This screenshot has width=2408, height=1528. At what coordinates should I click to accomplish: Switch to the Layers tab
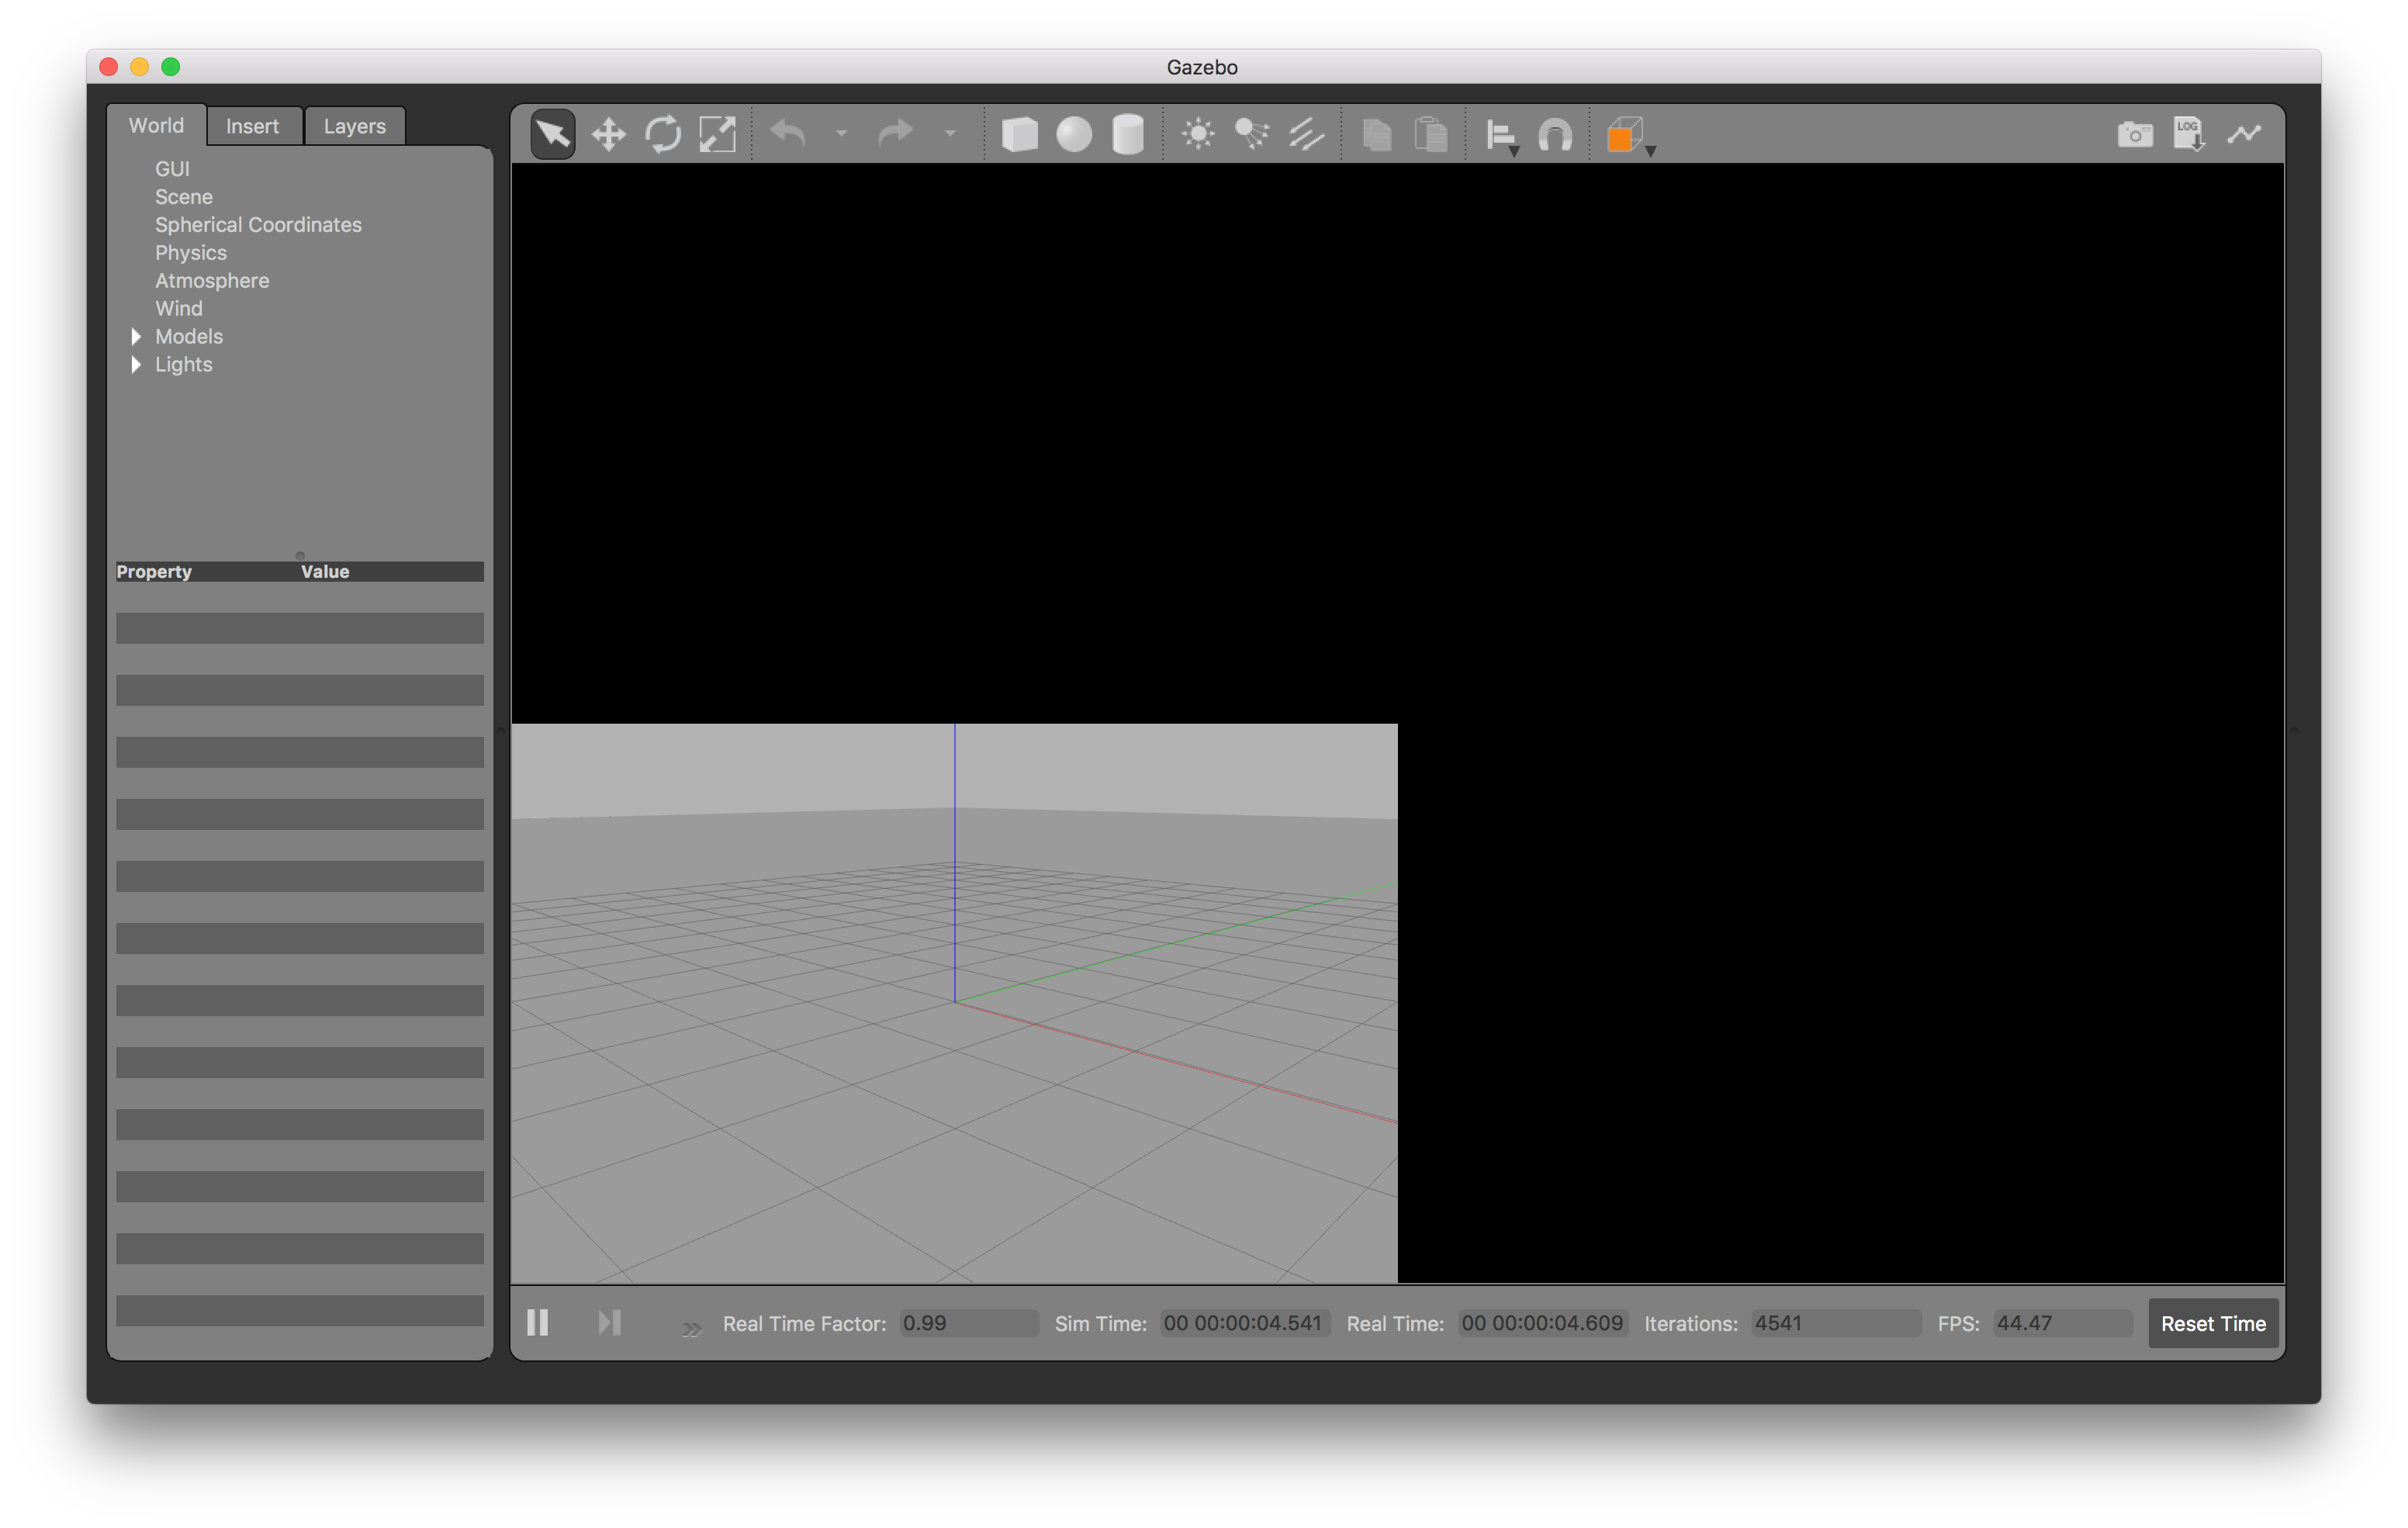(x=354, y=126)
